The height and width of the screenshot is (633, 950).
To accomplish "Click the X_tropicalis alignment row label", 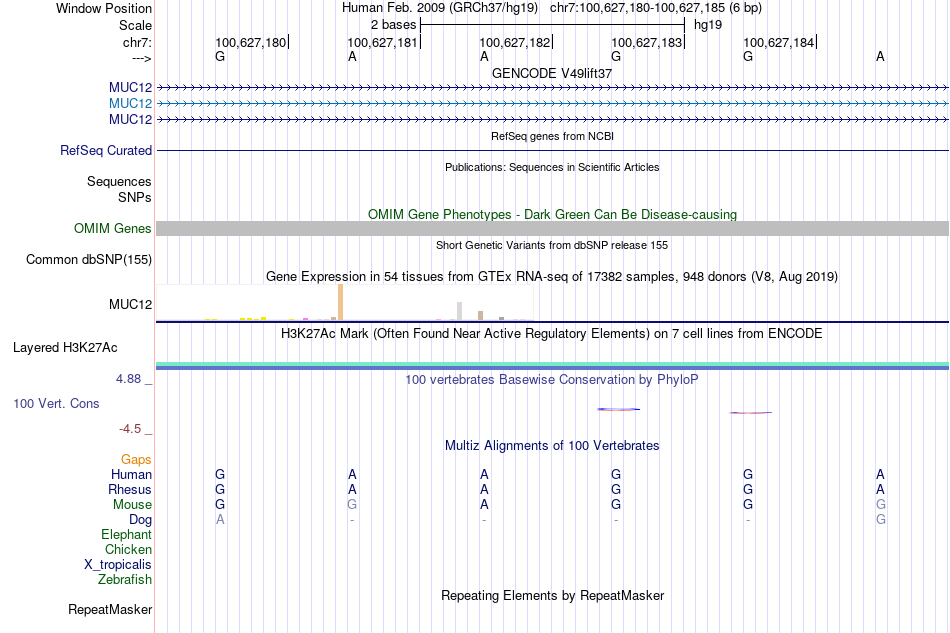I will tap(118, 565).
